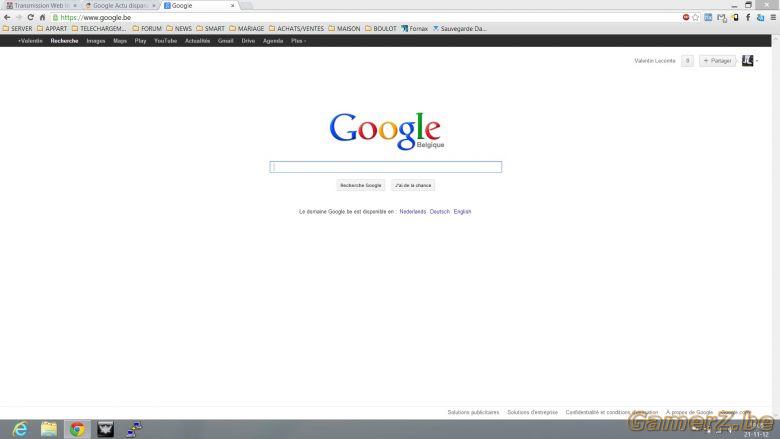Viewport: 780px width, 439px height.
Task: Open Agenda from the Google bar
Action: click(x=273, y=41)
